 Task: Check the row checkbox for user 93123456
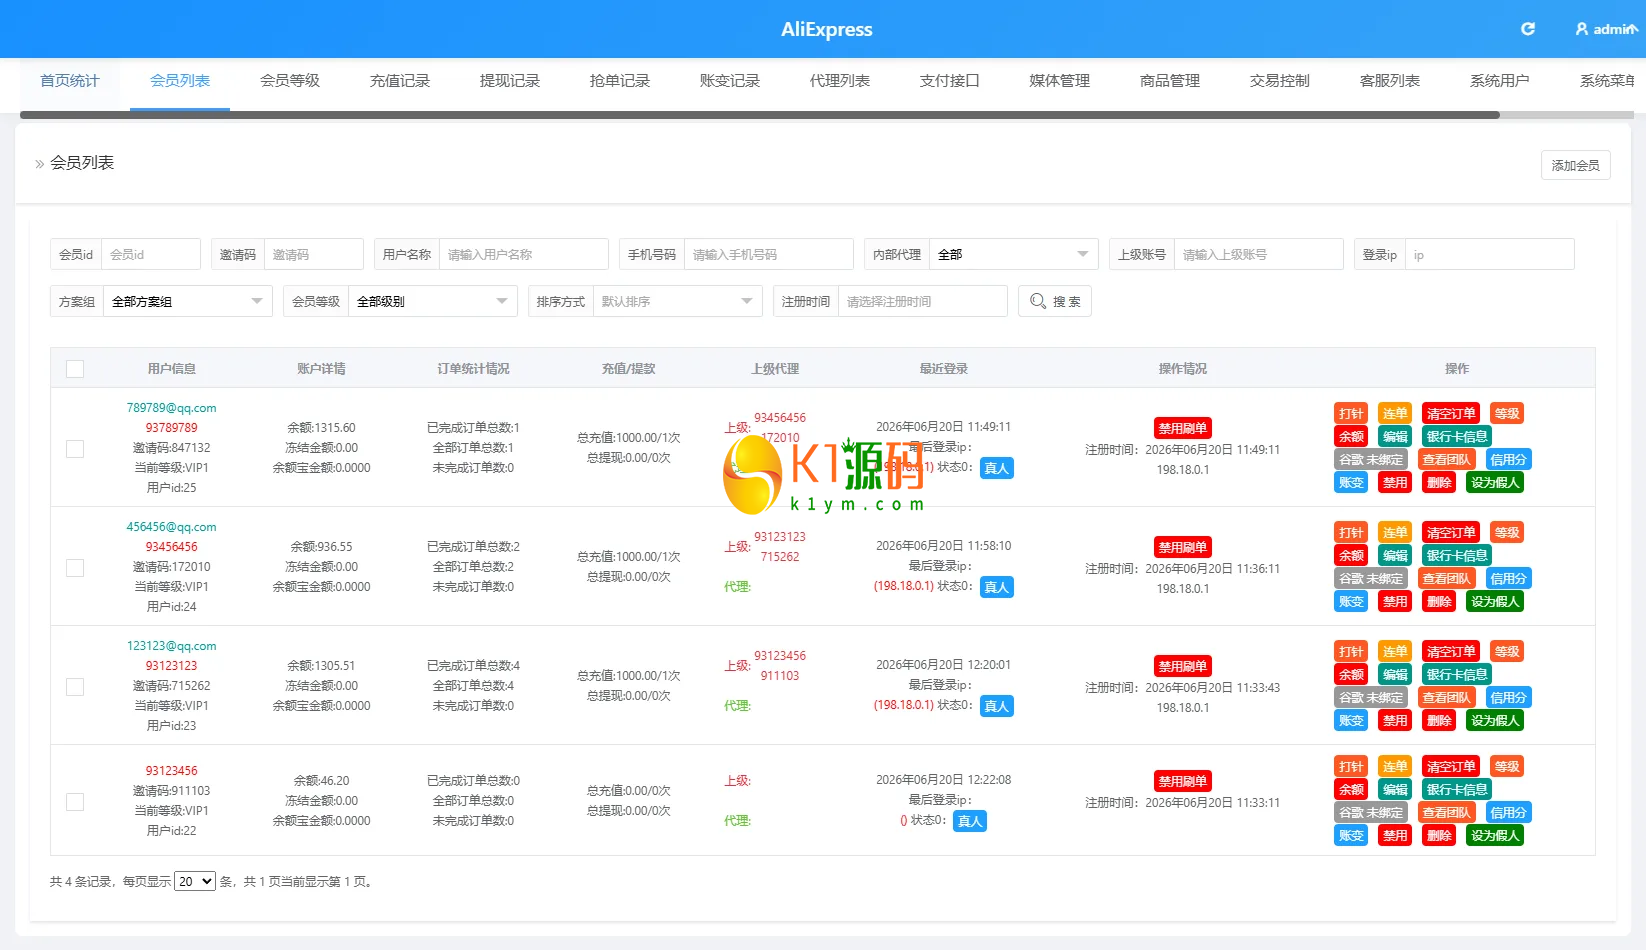pyautogui.click(x=75, y=802)
